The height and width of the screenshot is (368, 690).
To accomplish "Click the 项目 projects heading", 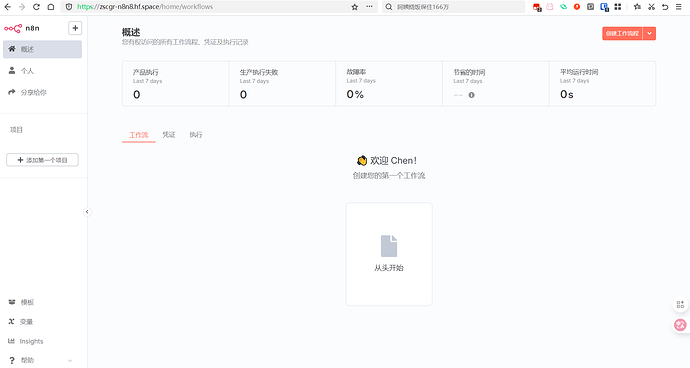I will click(x=16, y=130).
